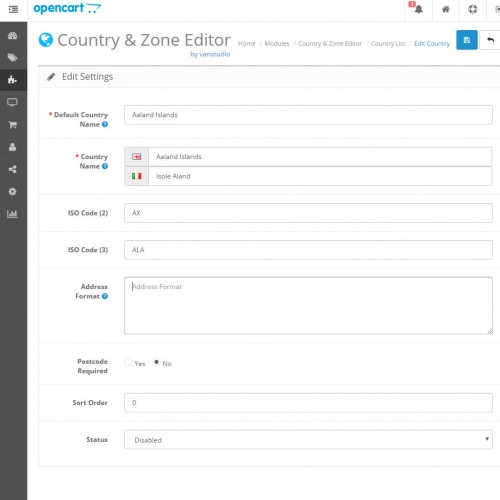Open the Sales shopping cart icon
The height and width of the screenshot is (500, 500).
[x=12, y=125]
